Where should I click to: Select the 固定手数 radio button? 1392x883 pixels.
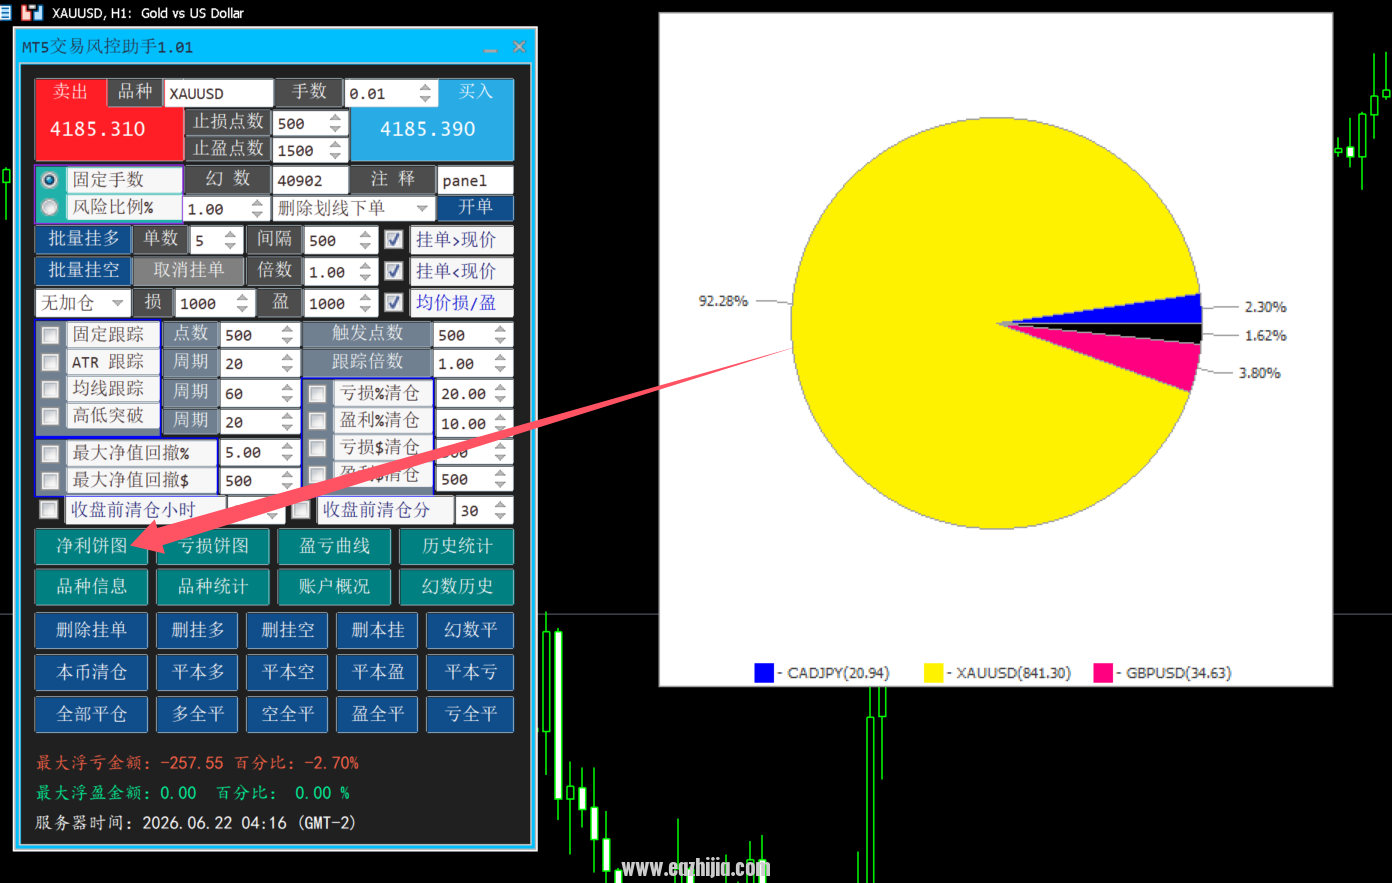click(x=49, y=180)
